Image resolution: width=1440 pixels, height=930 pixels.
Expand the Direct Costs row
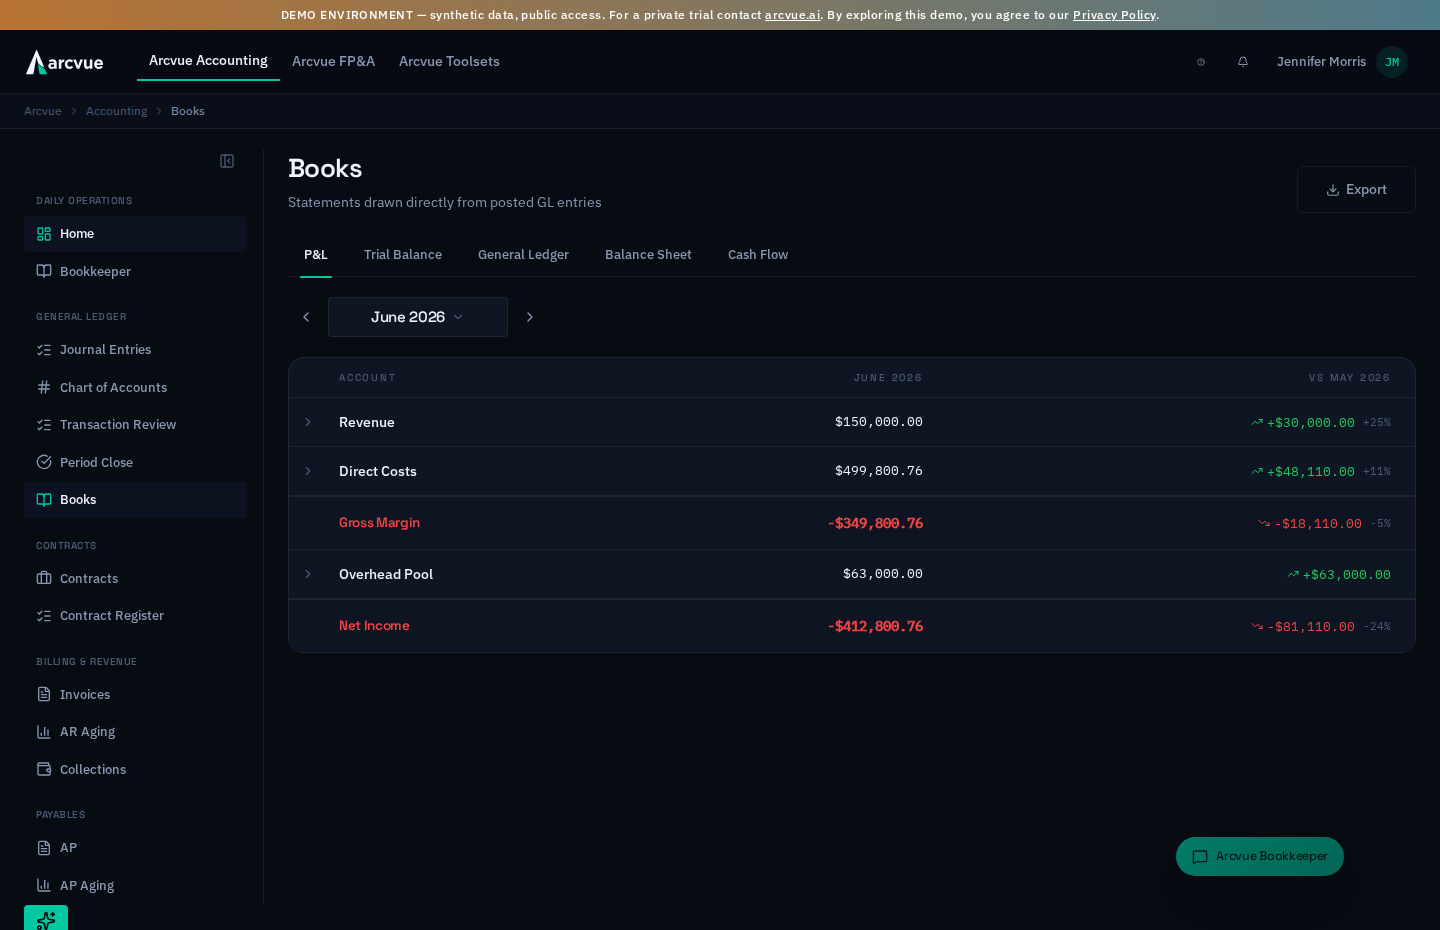(308, 471)
